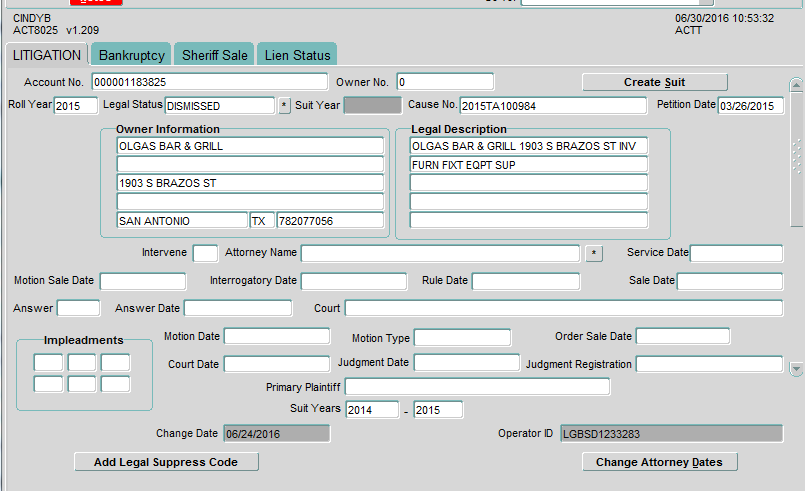Select the Intervene box

coord(205,254)
